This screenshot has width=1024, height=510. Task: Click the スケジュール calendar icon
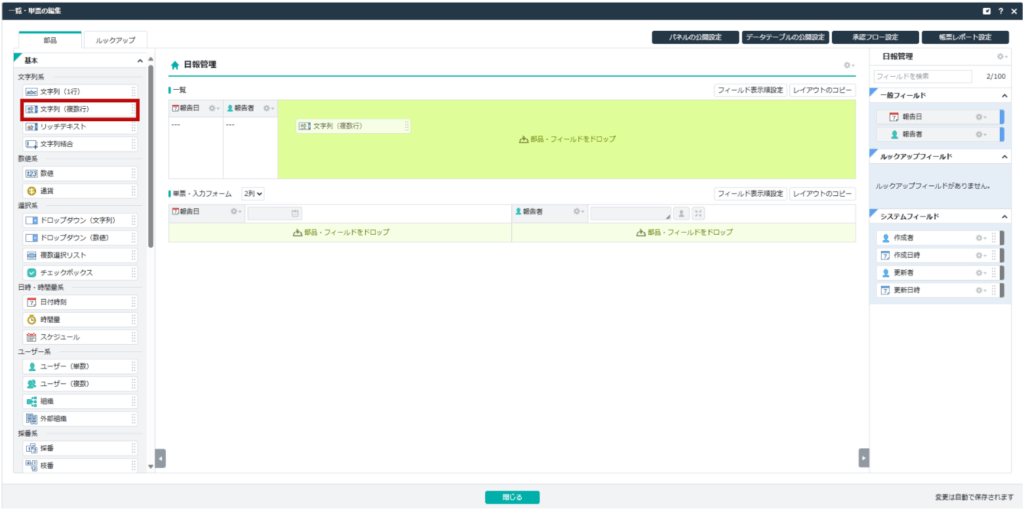tap(31, 337)
